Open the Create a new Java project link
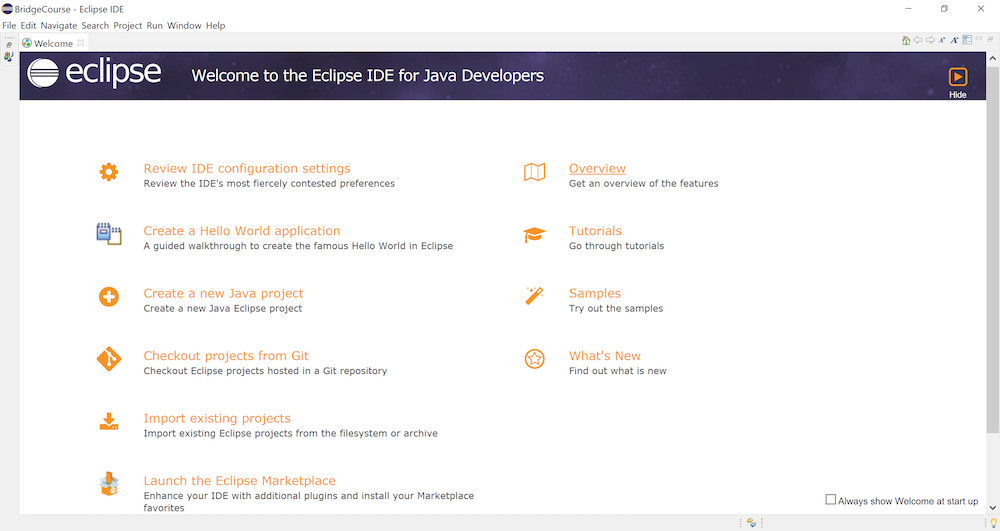1000x531 pixels. (223, 293)
